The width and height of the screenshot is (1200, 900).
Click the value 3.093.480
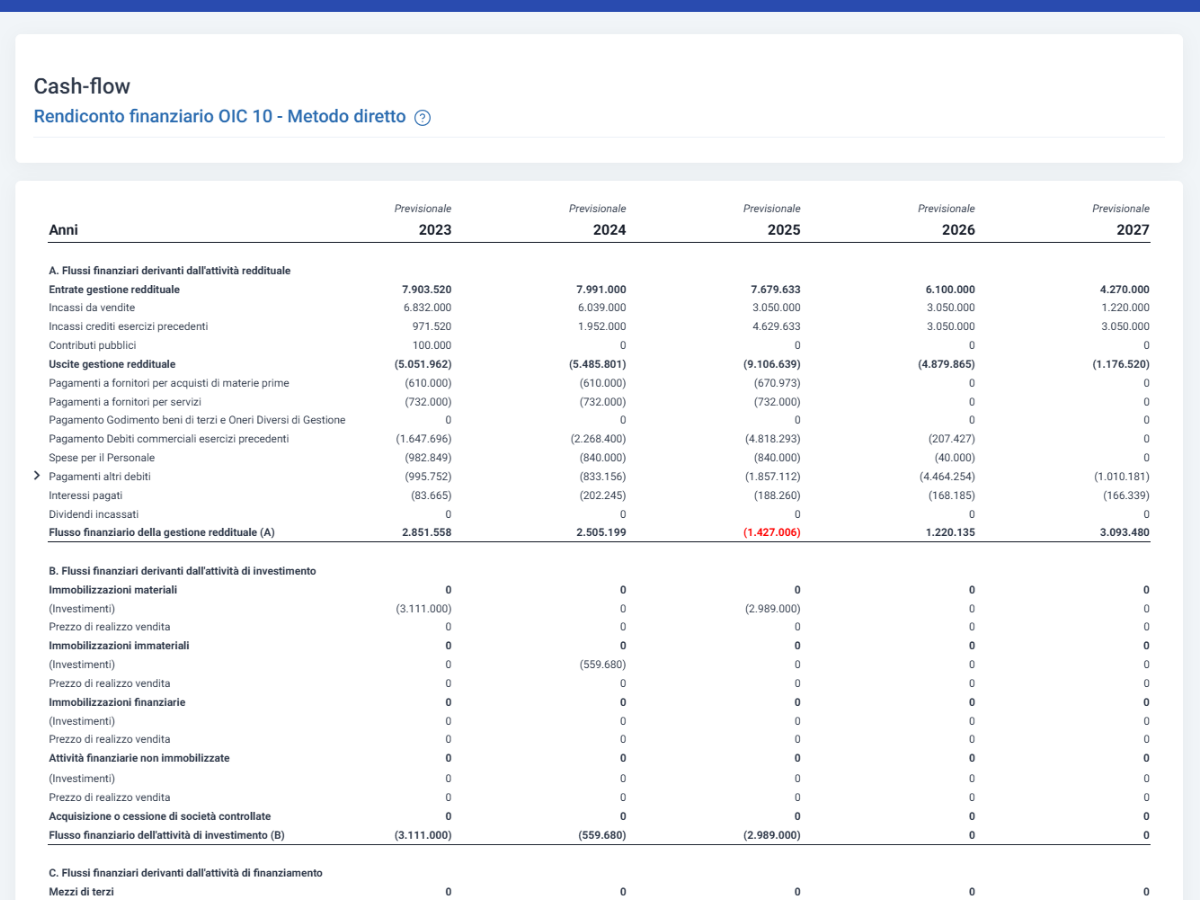click(1125, 533)
